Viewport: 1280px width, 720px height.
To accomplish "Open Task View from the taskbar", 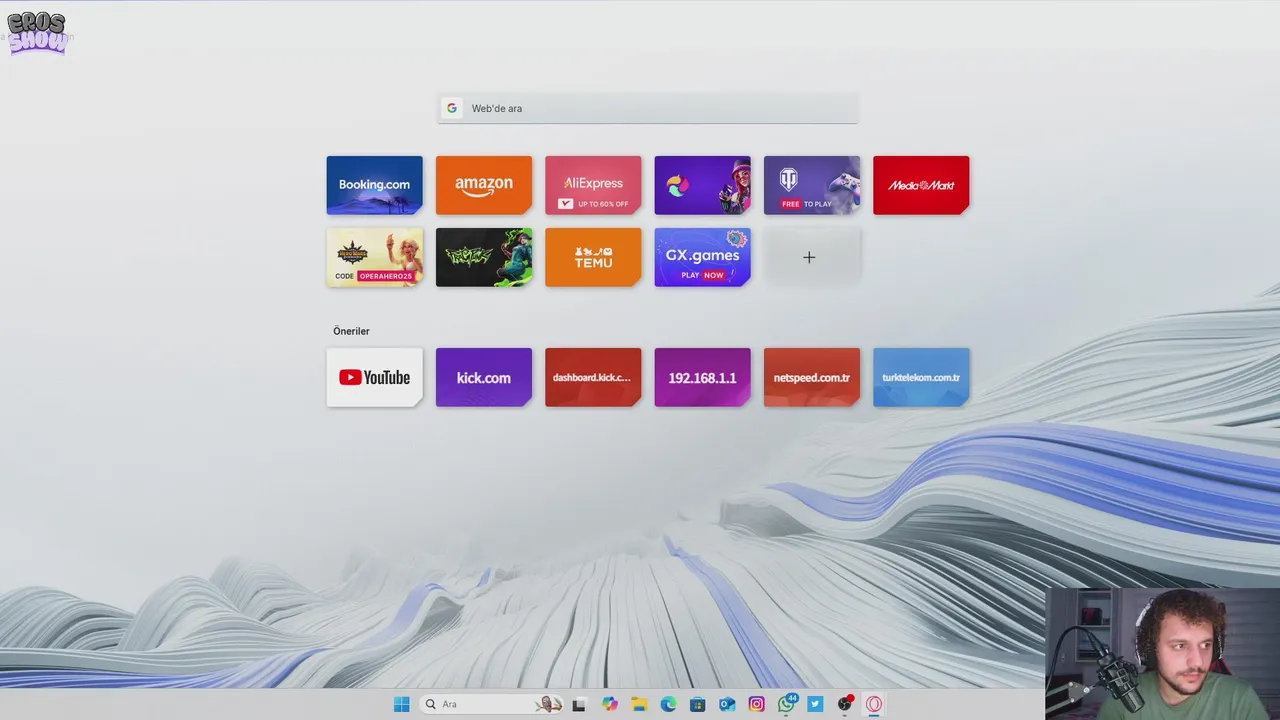I will [578, 704].
